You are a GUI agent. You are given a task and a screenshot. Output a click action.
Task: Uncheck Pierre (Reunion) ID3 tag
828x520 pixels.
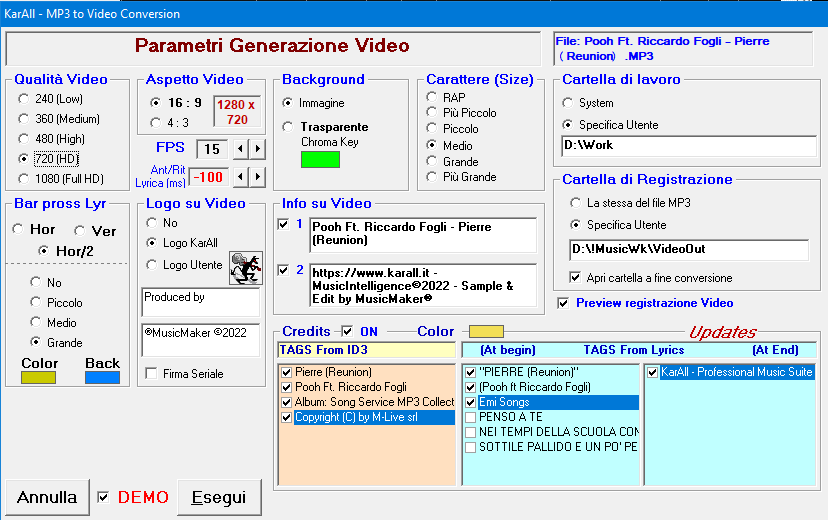(287, 372)
